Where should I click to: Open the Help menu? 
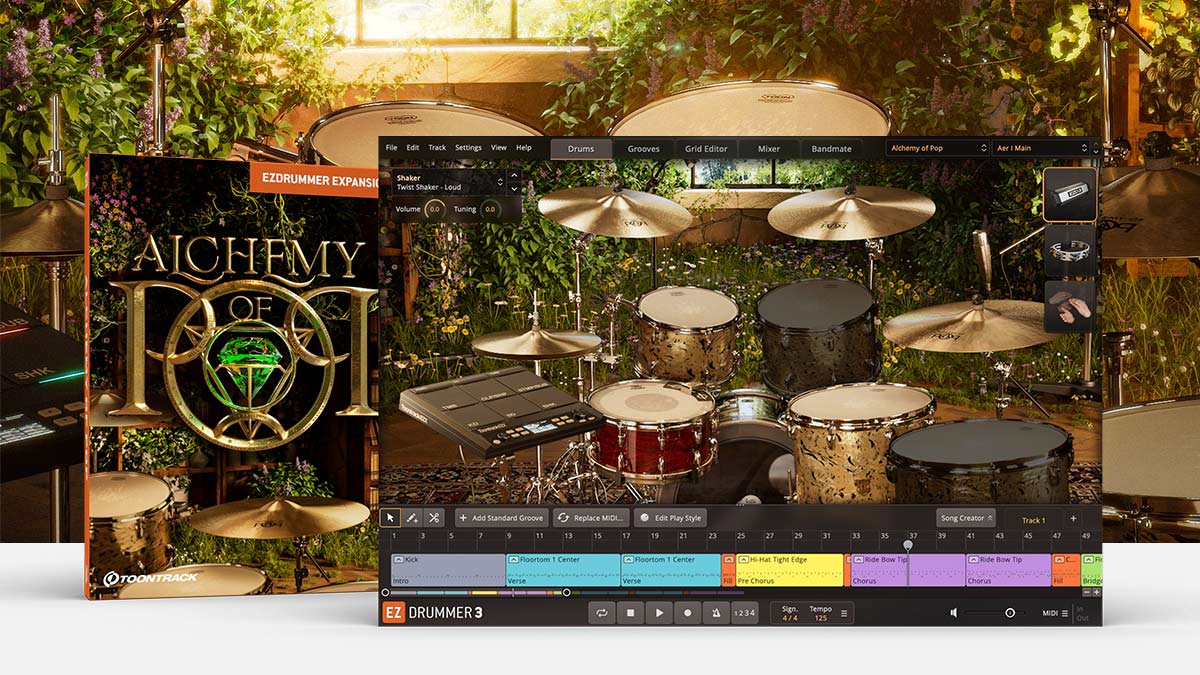tap(523, 148)
